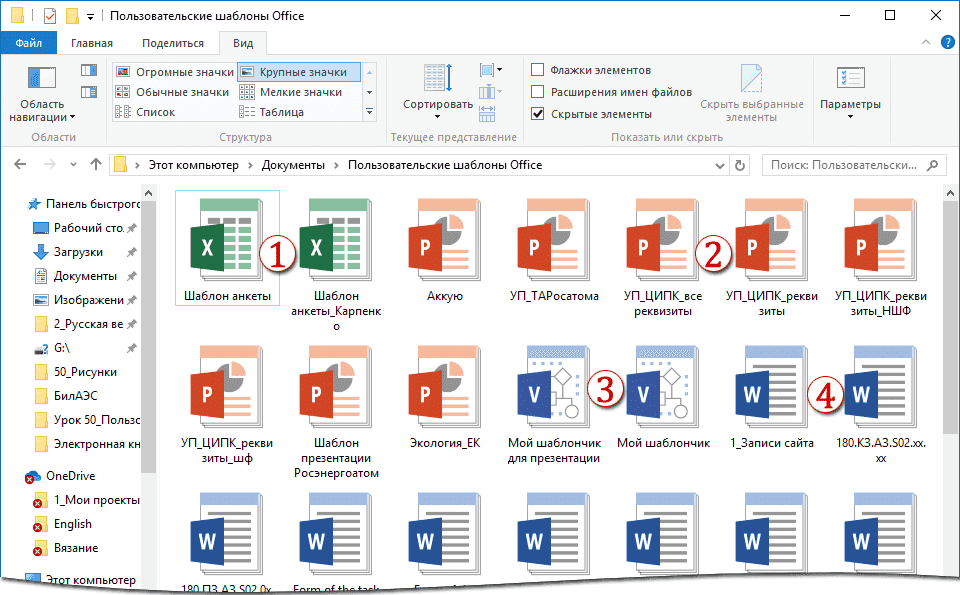
Task: Uncheck the Скрытые элементы checkbox
Action: click(538, 114)
